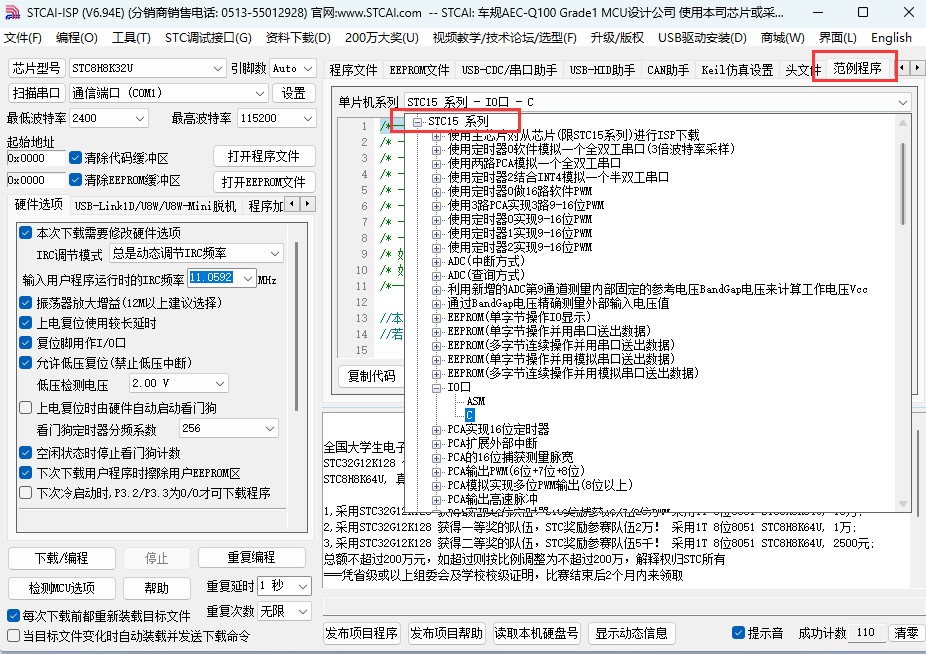
Task: Open the 文件(F) menu
Action: coord(23,38)
